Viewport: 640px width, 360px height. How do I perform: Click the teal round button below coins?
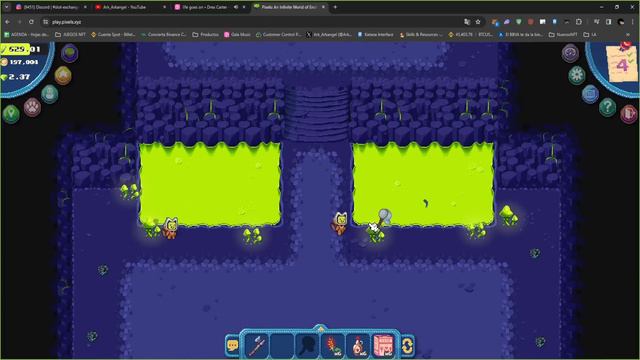pyautogui.click(x=50, y=94)
